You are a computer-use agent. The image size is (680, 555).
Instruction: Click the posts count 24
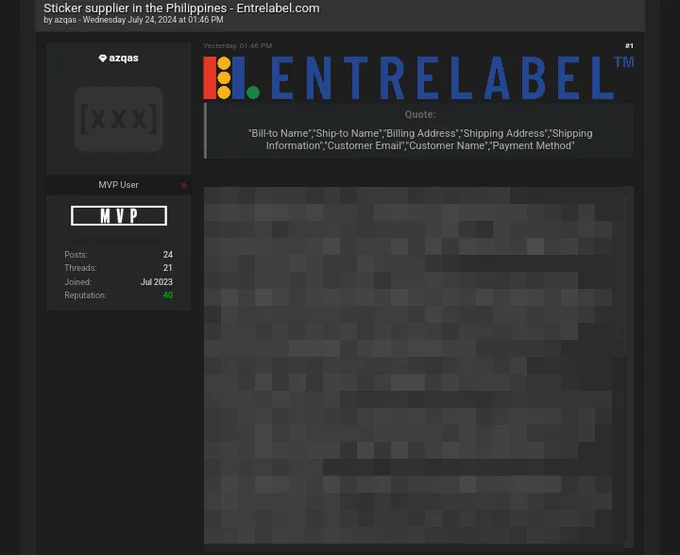[168, 255]
